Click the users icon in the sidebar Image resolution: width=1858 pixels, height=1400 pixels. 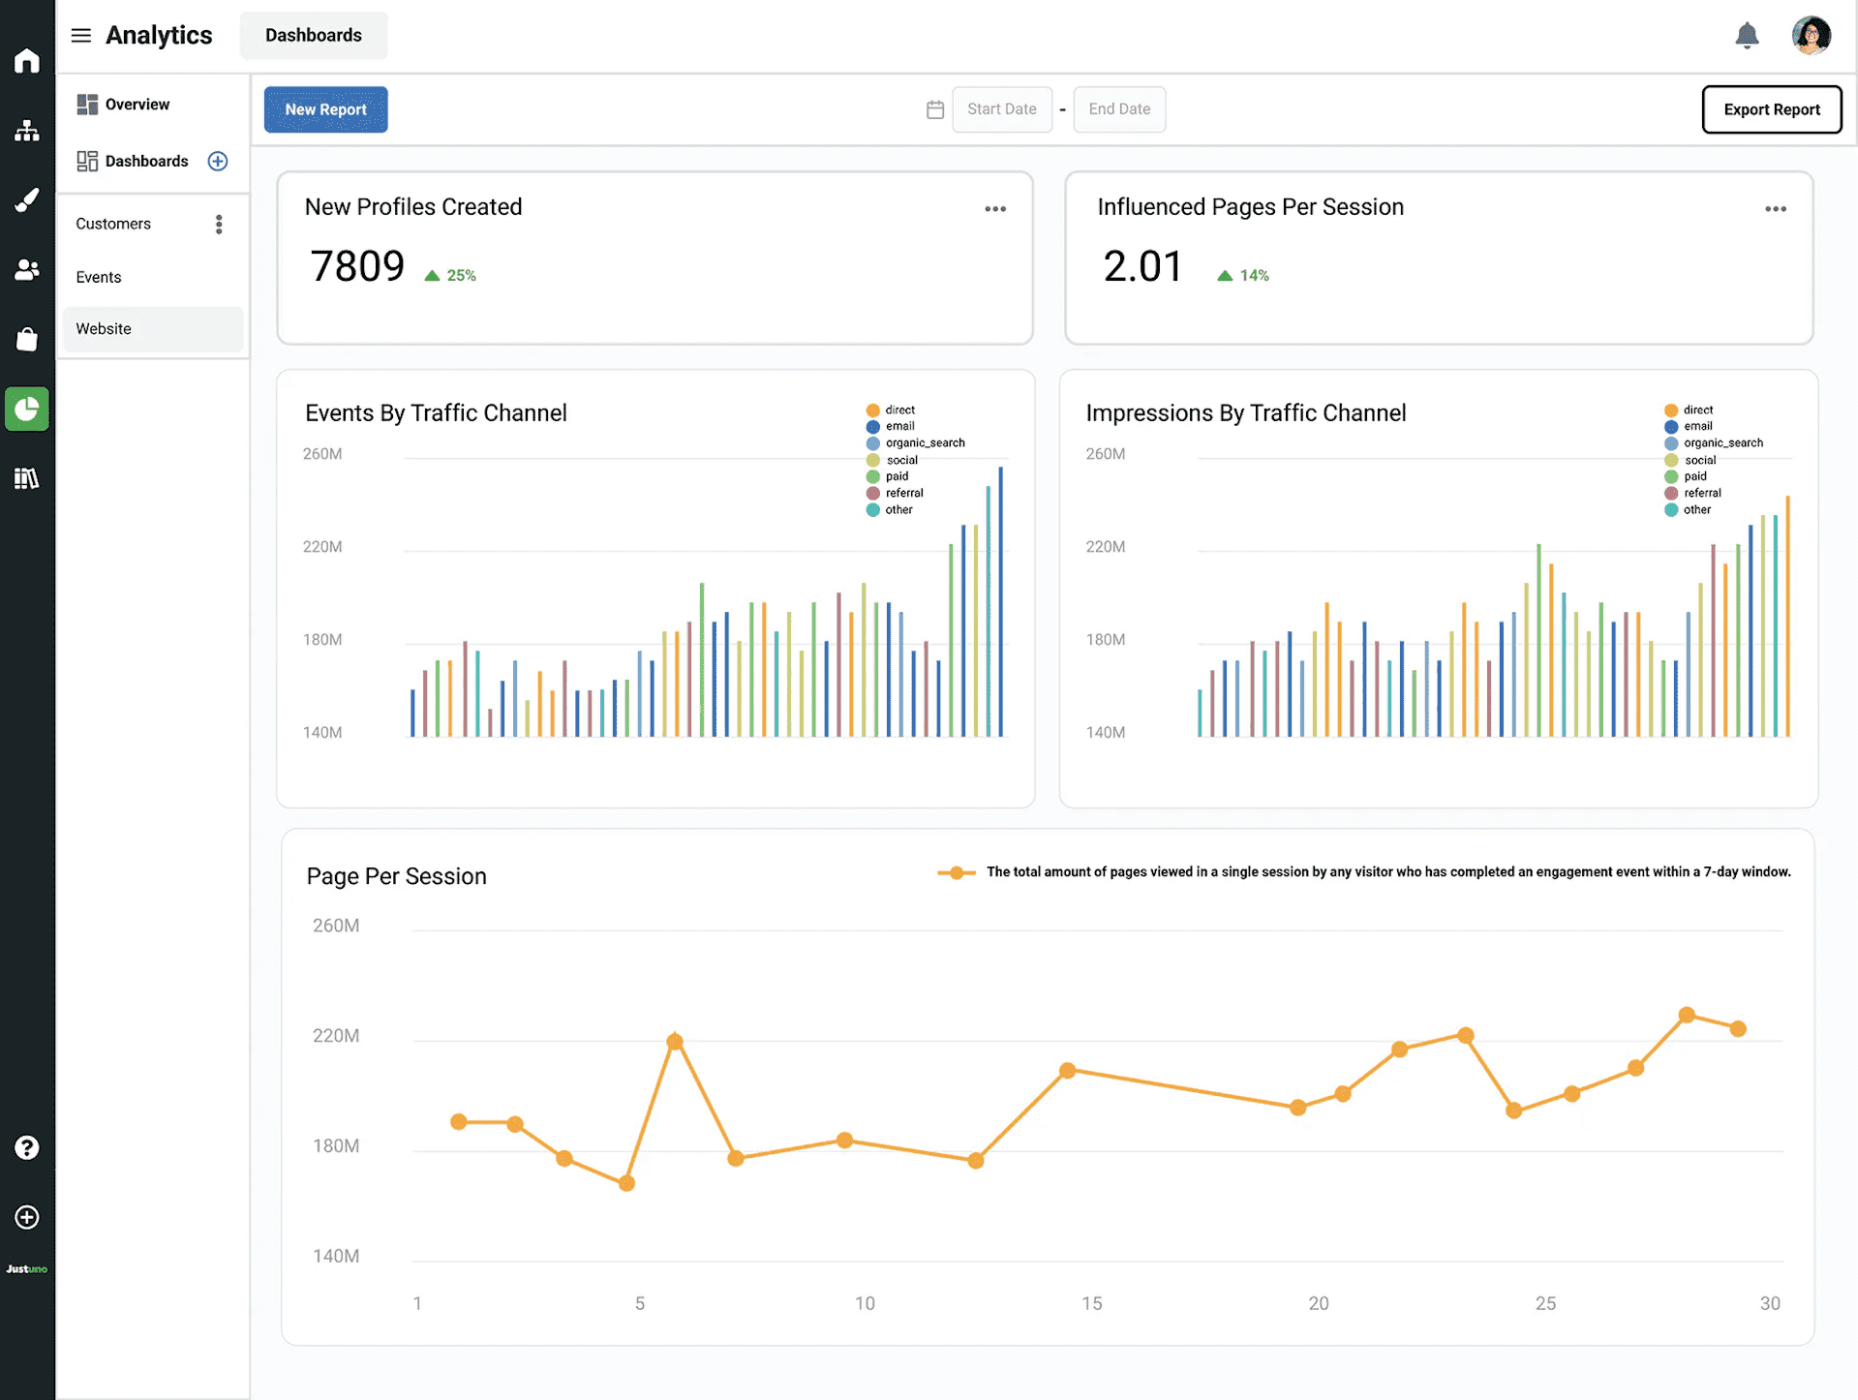pyautogui.click(x=27, y=269)
